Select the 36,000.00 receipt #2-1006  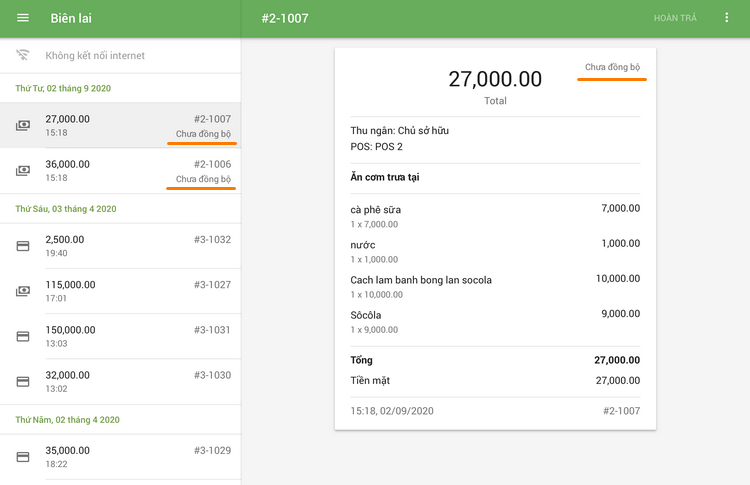[120, 171]
